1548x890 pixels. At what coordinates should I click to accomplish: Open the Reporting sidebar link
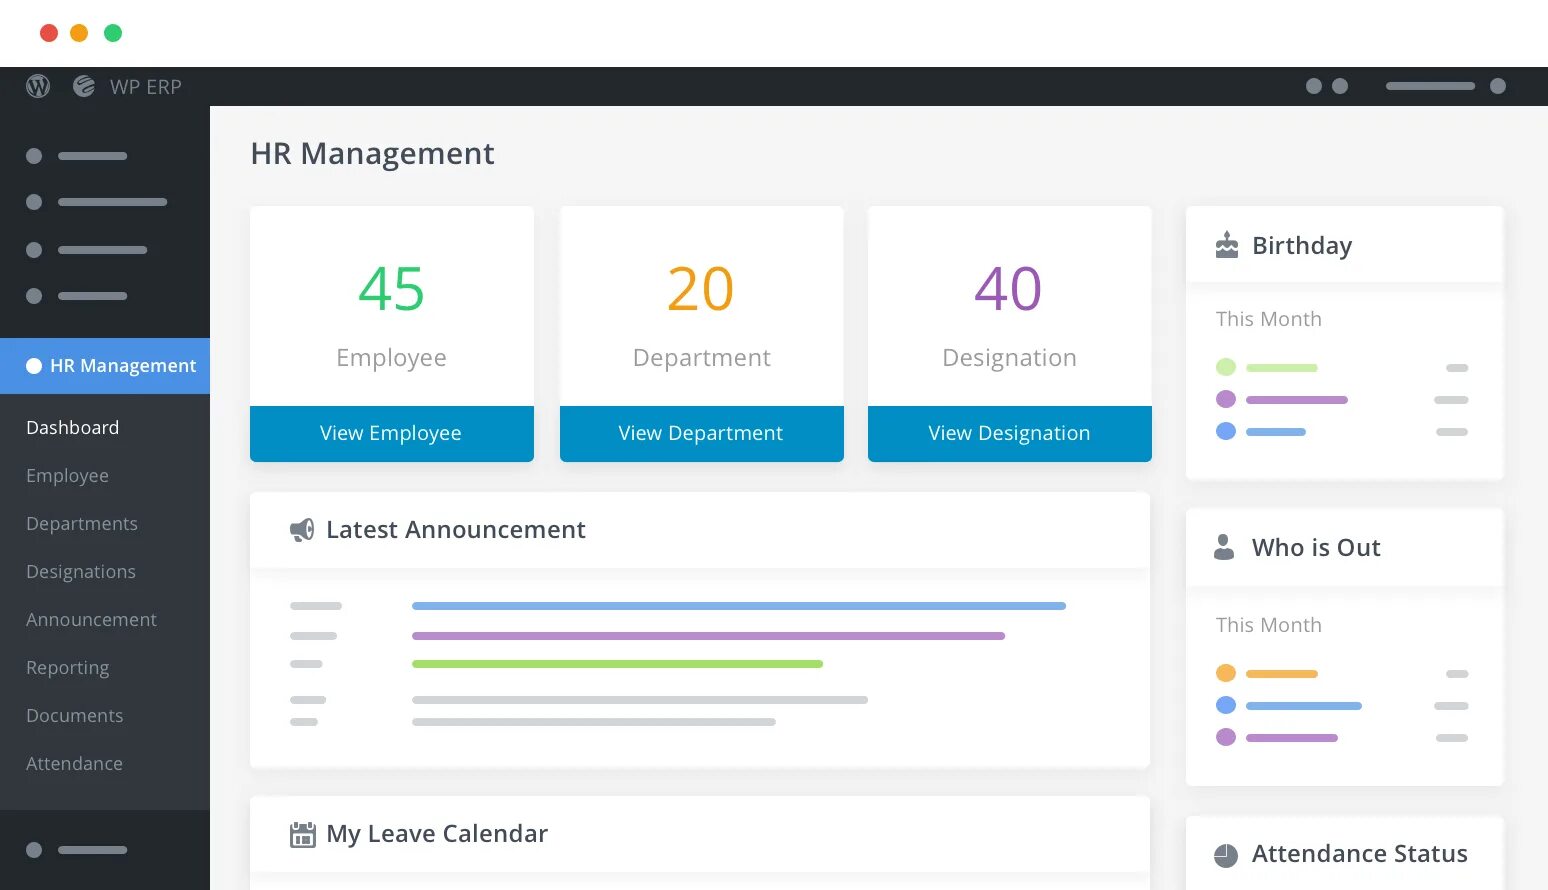pyautogui.click(x=68, y=668)
